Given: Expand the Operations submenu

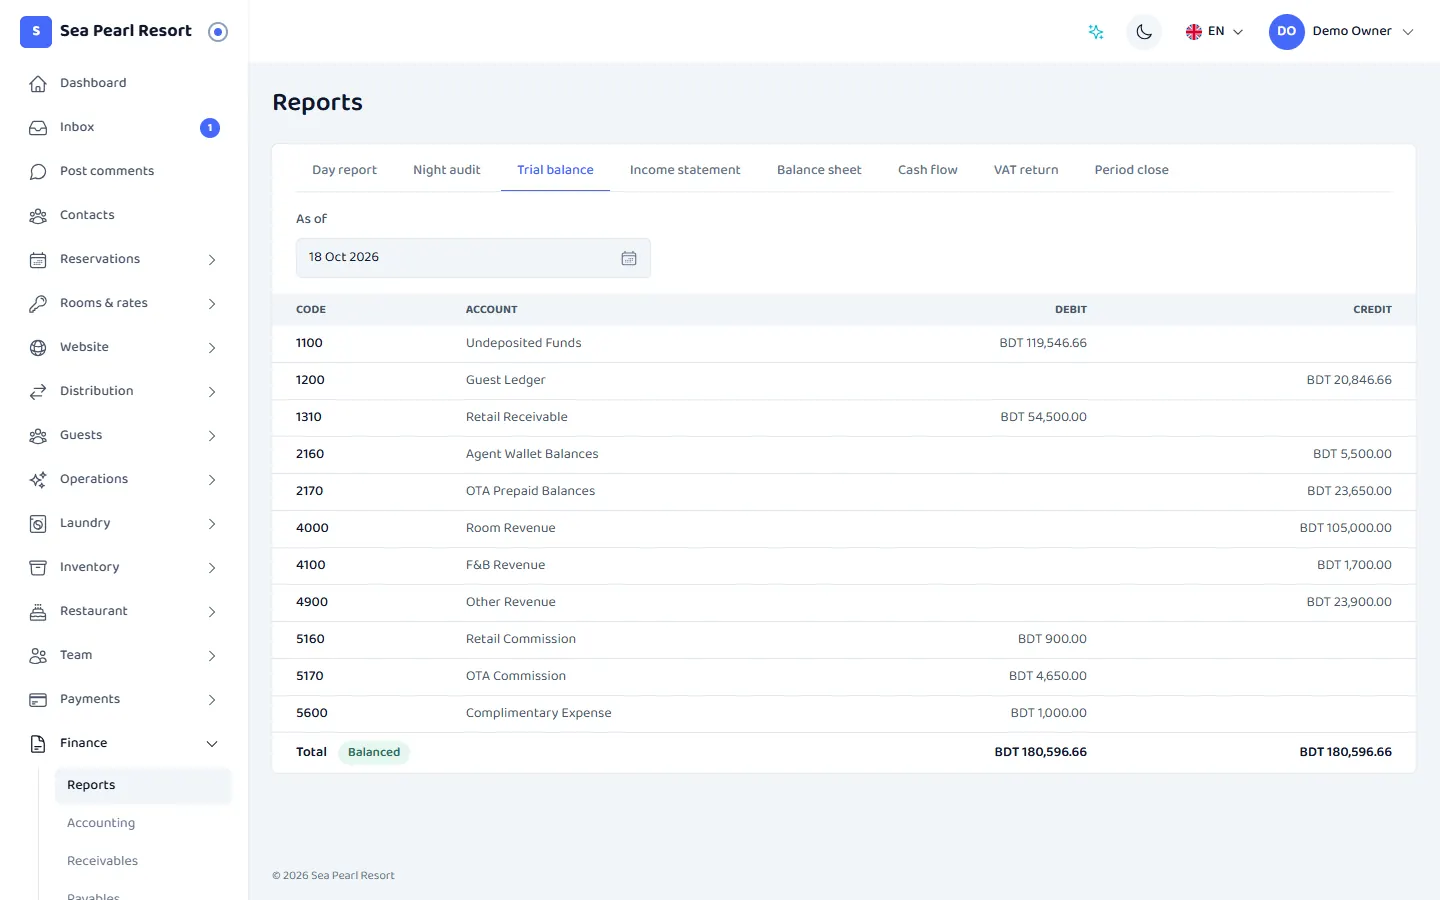Looking at the screenshot, I should [x=212, y=479].
